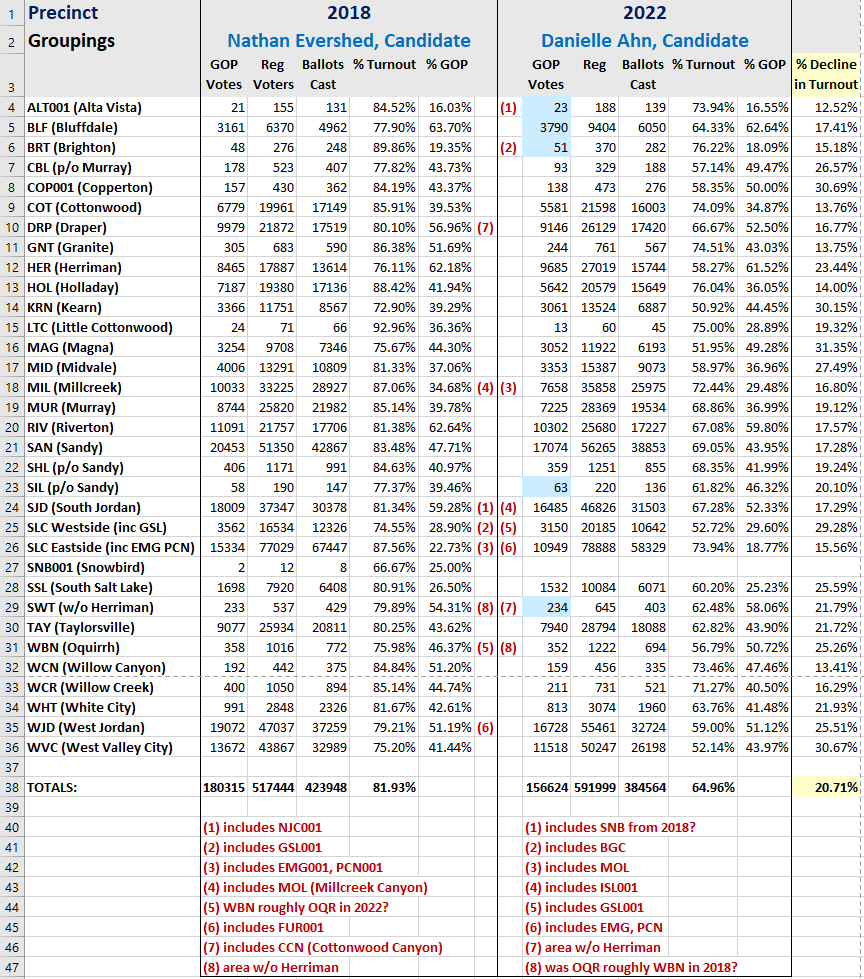Click note "(8) was OQR roughly WBN in 2018?"
Viewport: 864px width, 979px height.
[632, 967]
